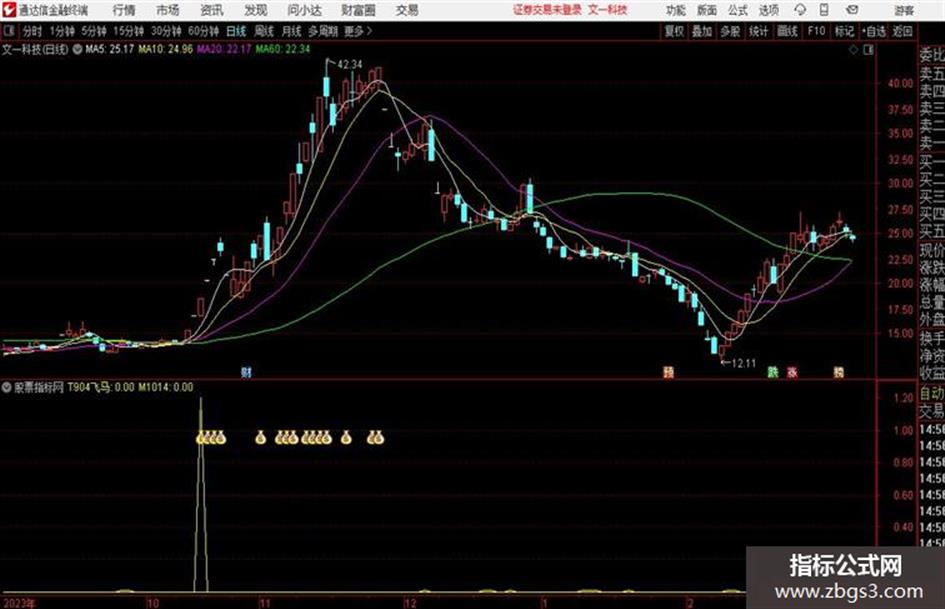This screenshot has height=609, width=945.
Task: Click the T904飞马: 0.00 indicator label
Action: (101, 387)
